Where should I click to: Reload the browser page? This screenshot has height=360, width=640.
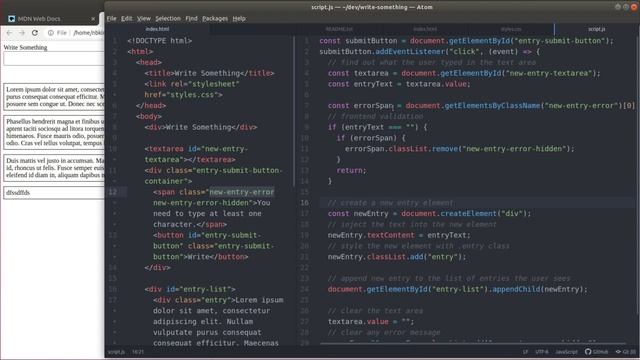(x=35, y=33)
